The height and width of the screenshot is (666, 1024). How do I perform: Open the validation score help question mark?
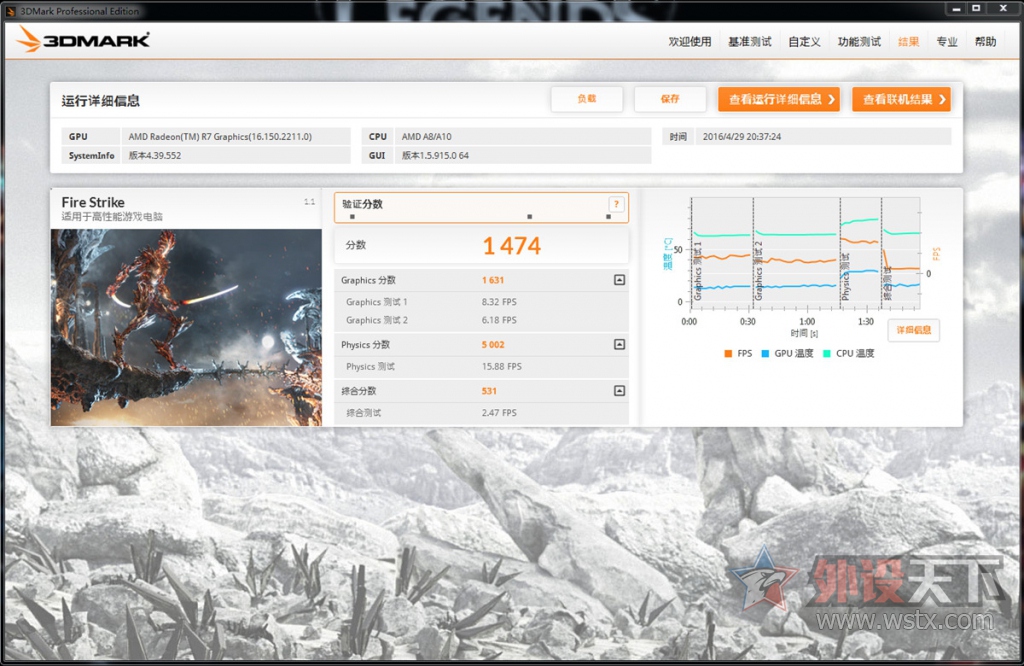(x=616, y=204)
